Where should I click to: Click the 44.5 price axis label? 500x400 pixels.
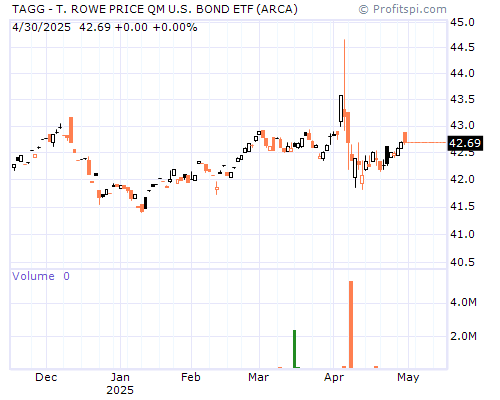[x=462, y=48]
